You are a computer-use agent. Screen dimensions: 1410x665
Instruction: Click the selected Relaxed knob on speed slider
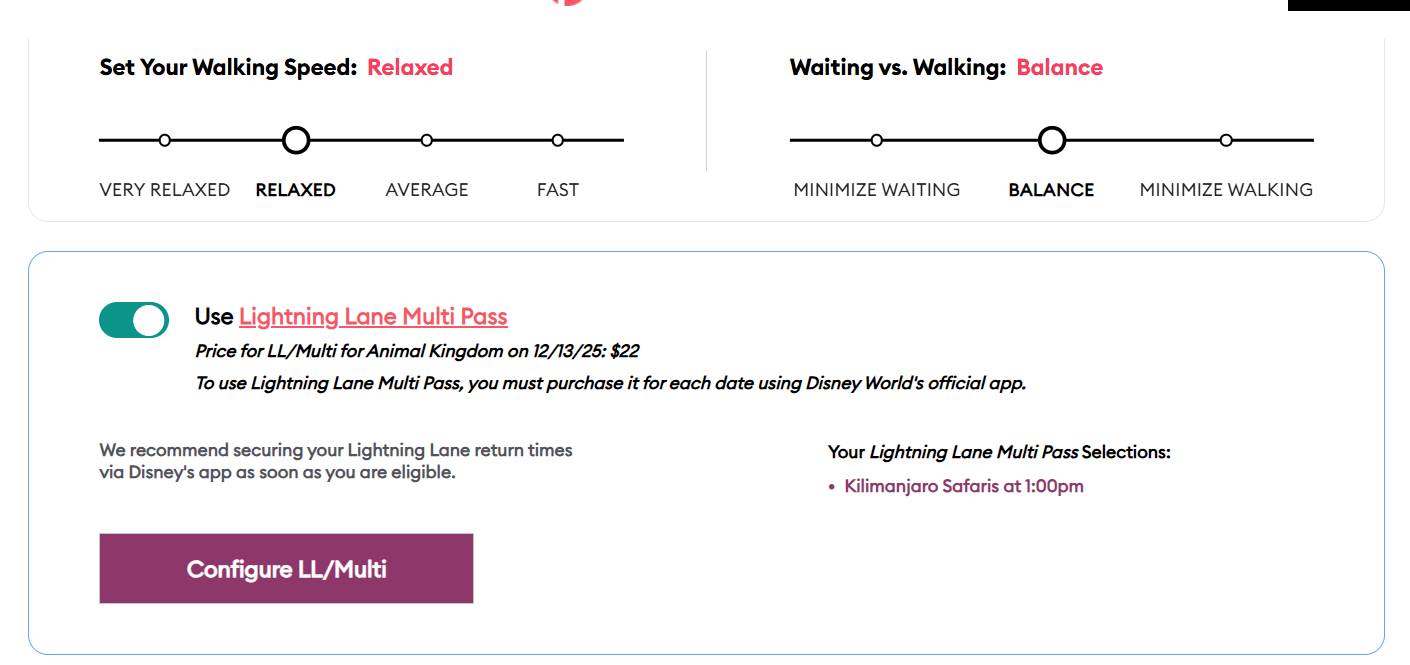coord(296,140)
